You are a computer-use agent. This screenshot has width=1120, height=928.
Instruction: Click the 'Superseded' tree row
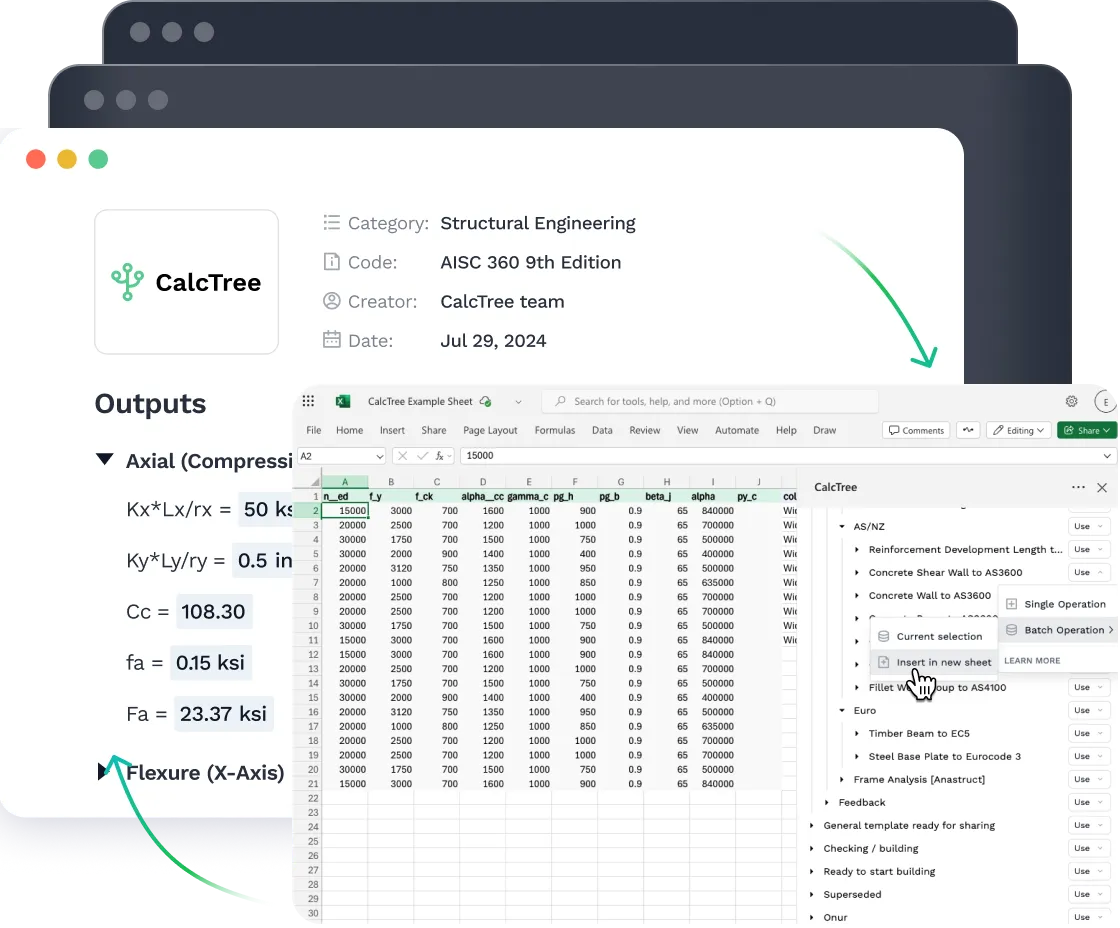[x=852, y=894]
